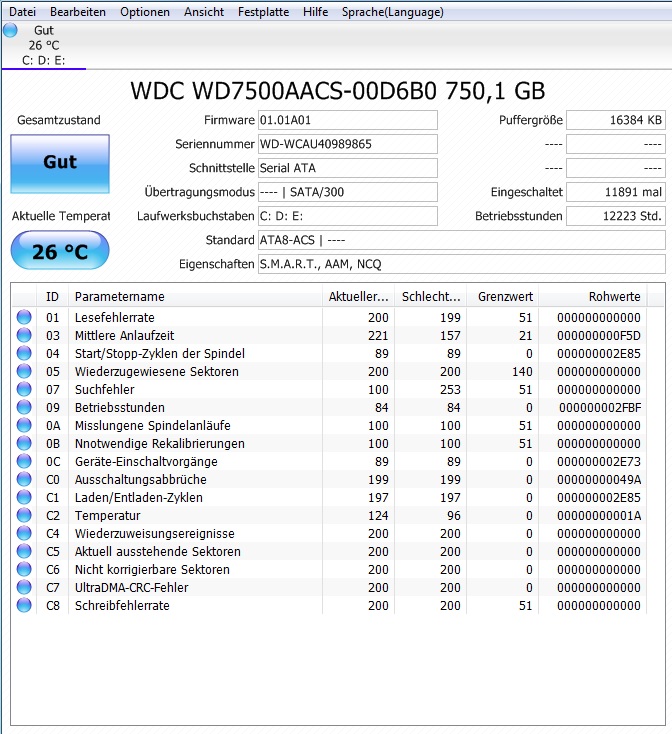Click the Schlecht... column header

[x=431, y=297]
